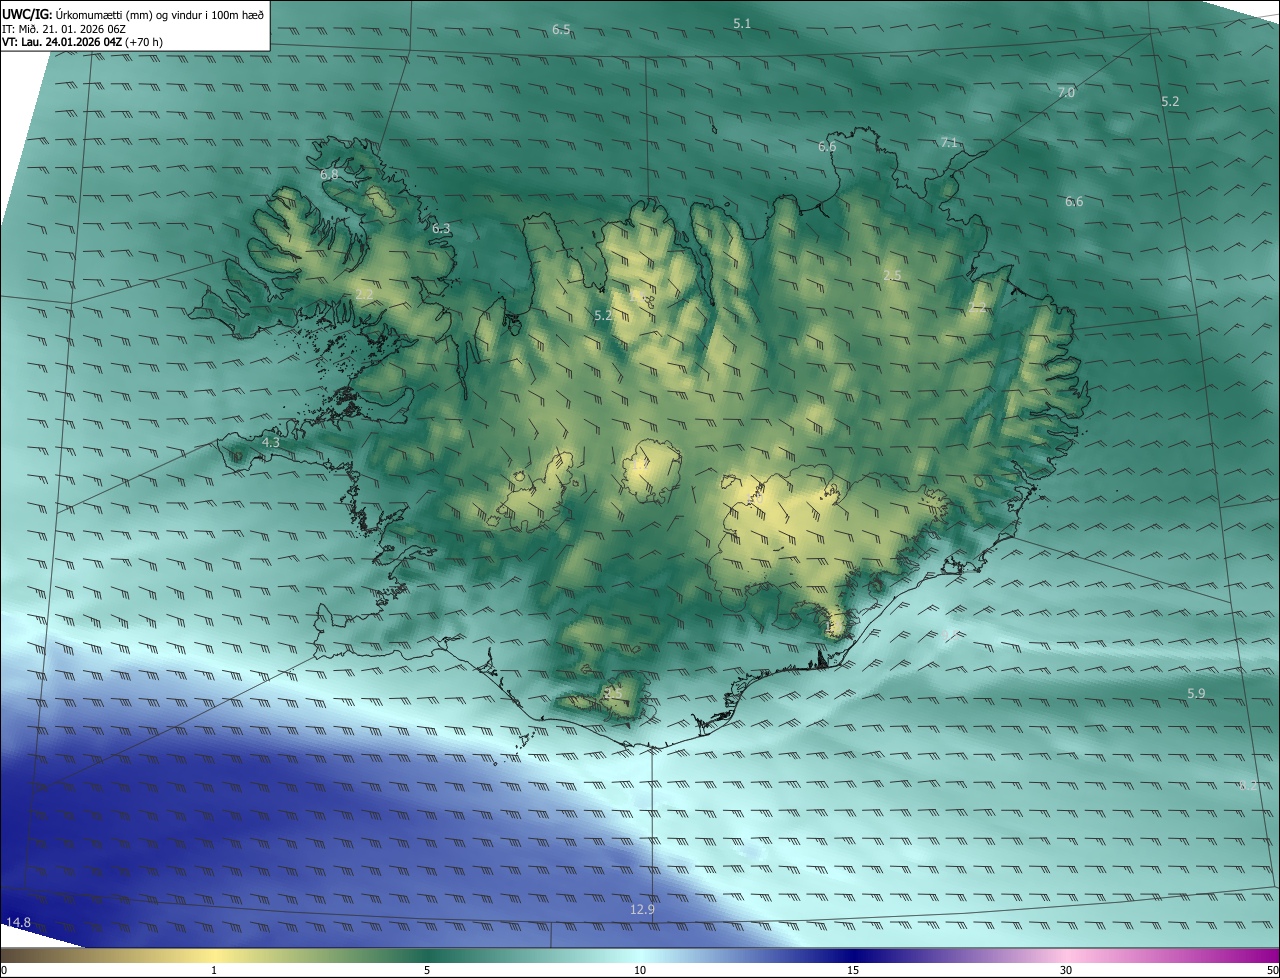Click dark blue color bar above tick 15

tap(853, 956)
